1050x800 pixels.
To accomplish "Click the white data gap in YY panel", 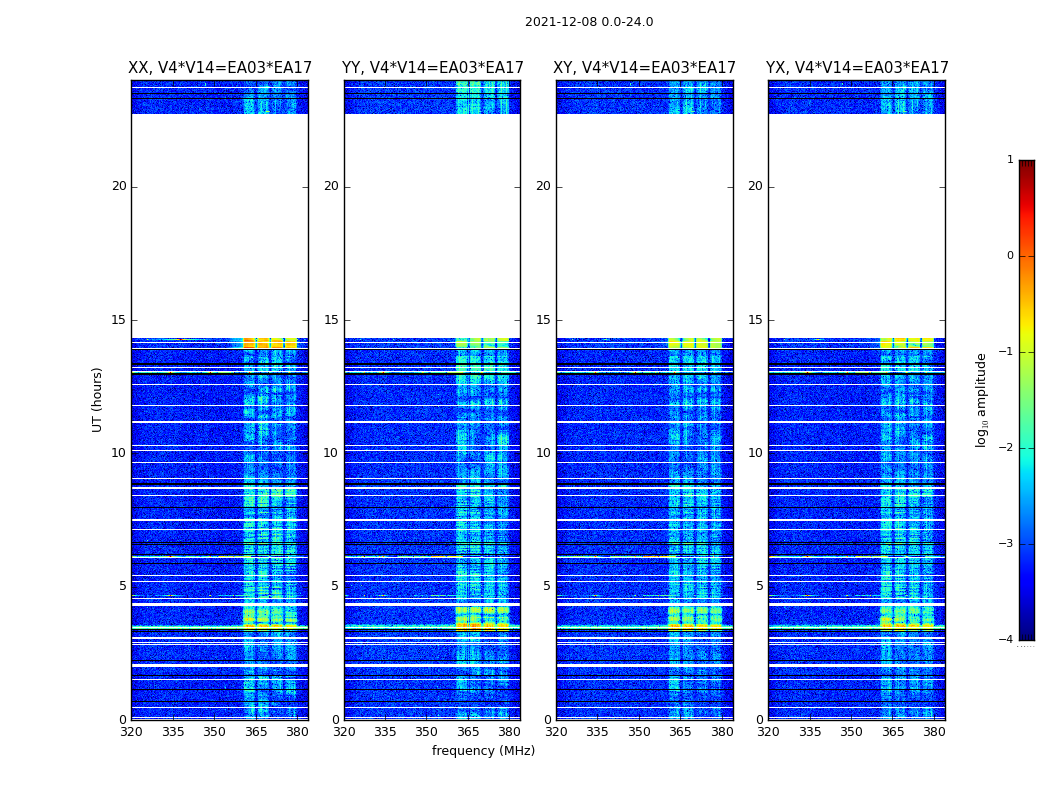I will [432, 225].
